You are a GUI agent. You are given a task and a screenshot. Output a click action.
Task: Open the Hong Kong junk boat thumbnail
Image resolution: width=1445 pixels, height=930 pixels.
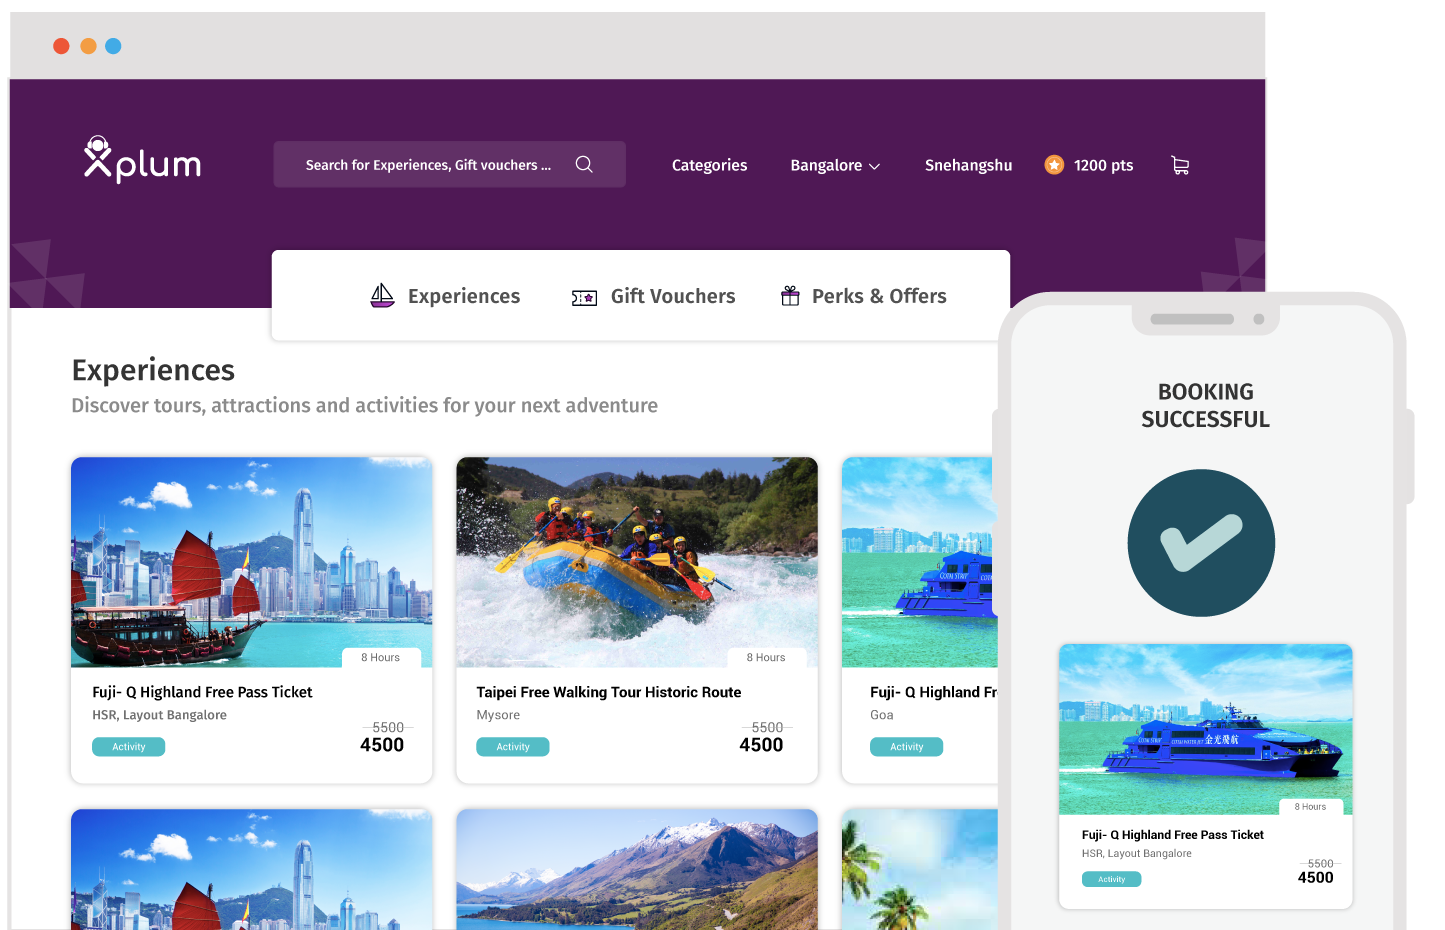251,562
